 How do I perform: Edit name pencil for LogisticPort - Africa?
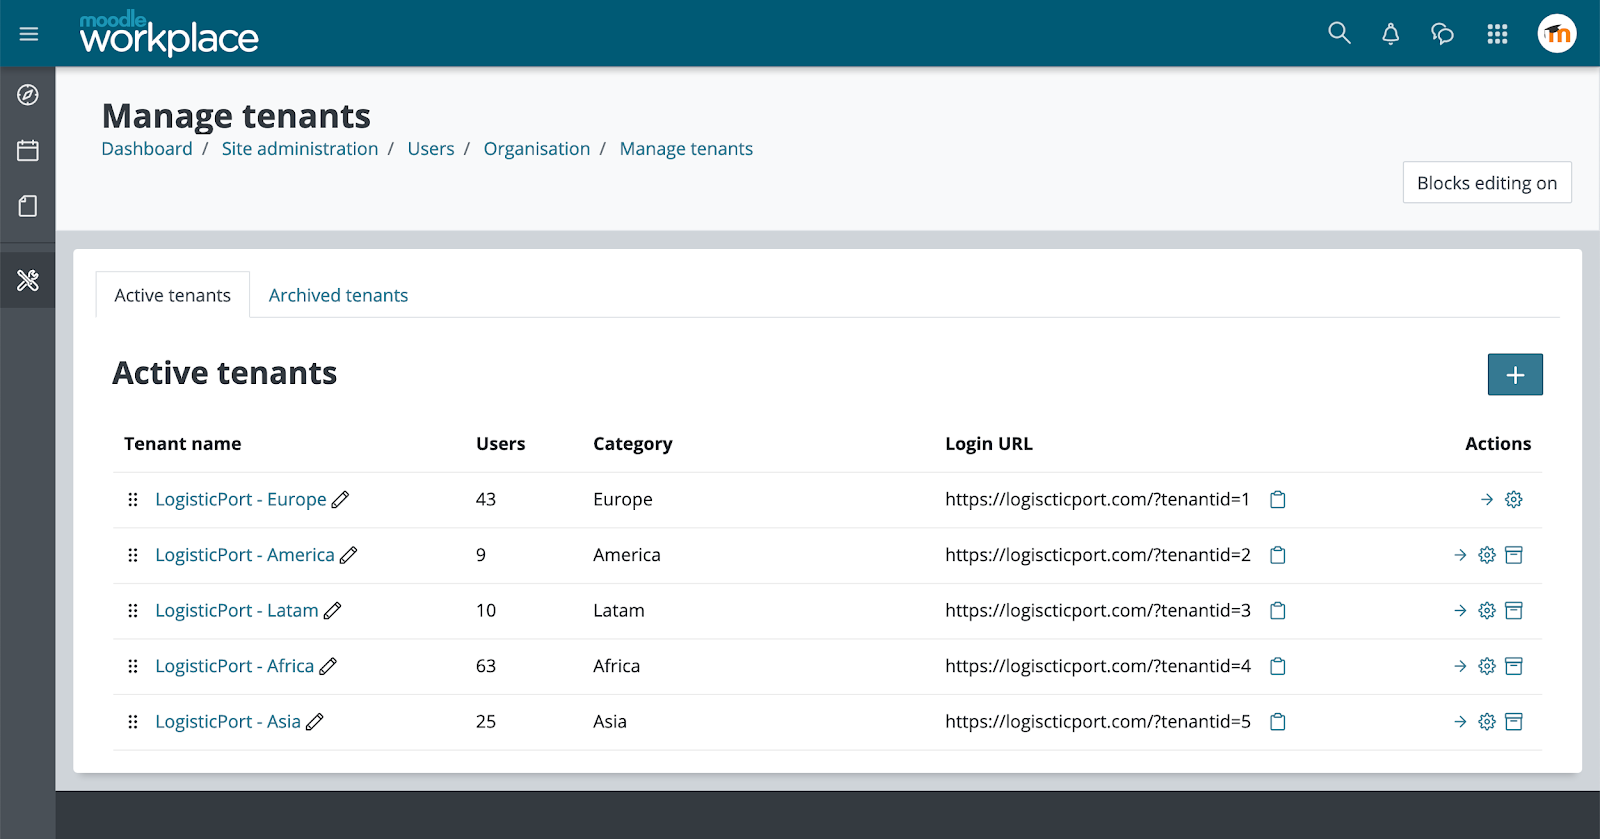pos(328,666)
